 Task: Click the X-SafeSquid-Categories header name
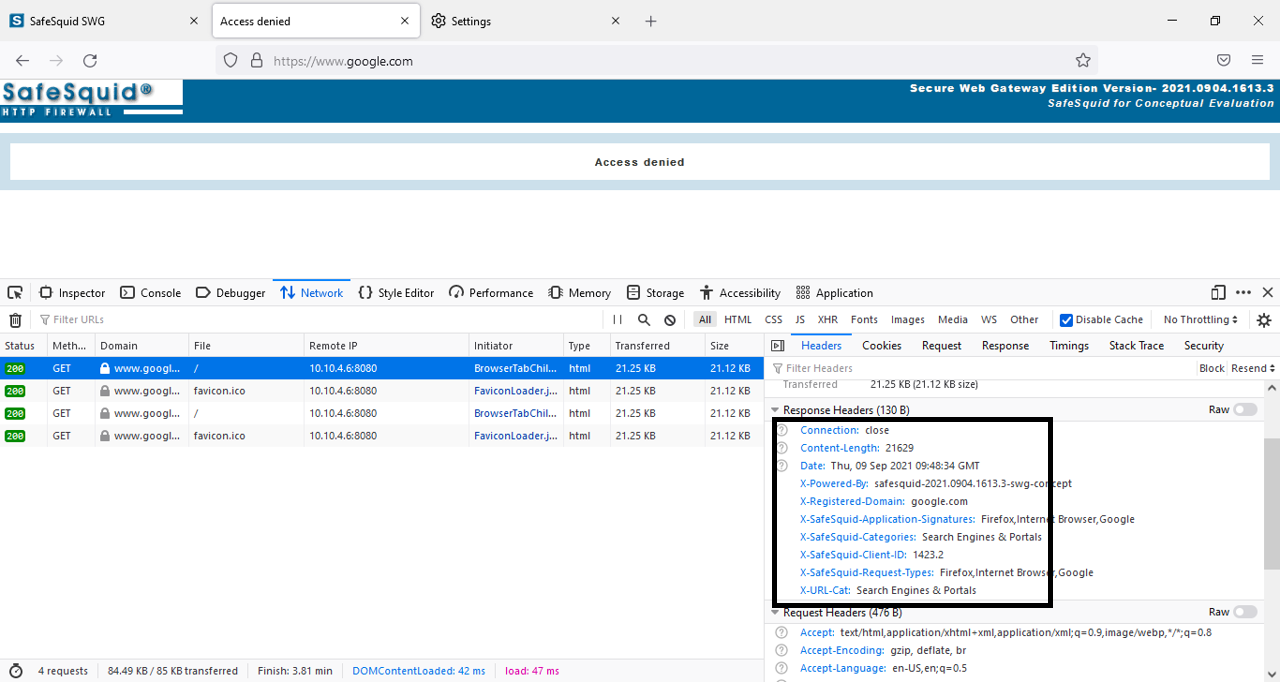click(x=858, y=537)
